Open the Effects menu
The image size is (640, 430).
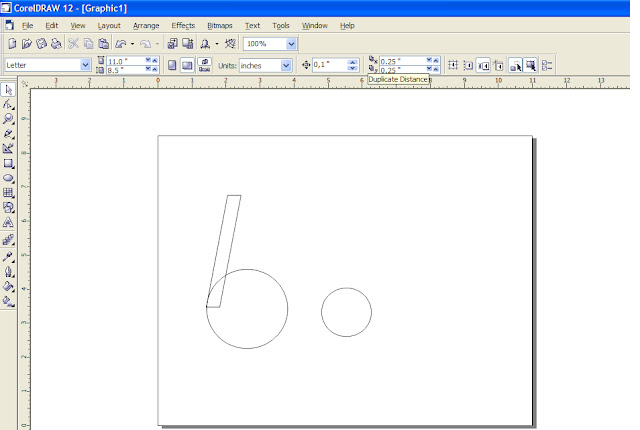pos(183,26)
